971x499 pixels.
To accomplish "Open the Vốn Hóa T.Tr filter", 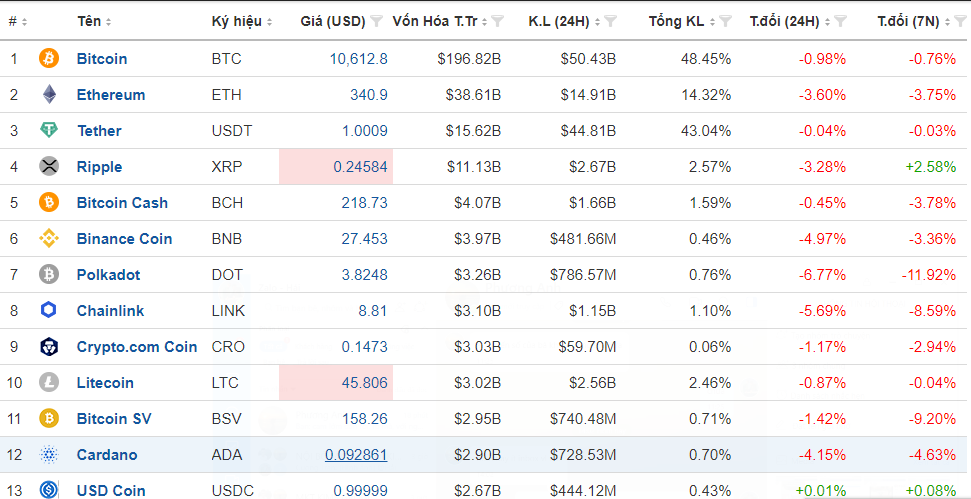I will coord(497,21).
